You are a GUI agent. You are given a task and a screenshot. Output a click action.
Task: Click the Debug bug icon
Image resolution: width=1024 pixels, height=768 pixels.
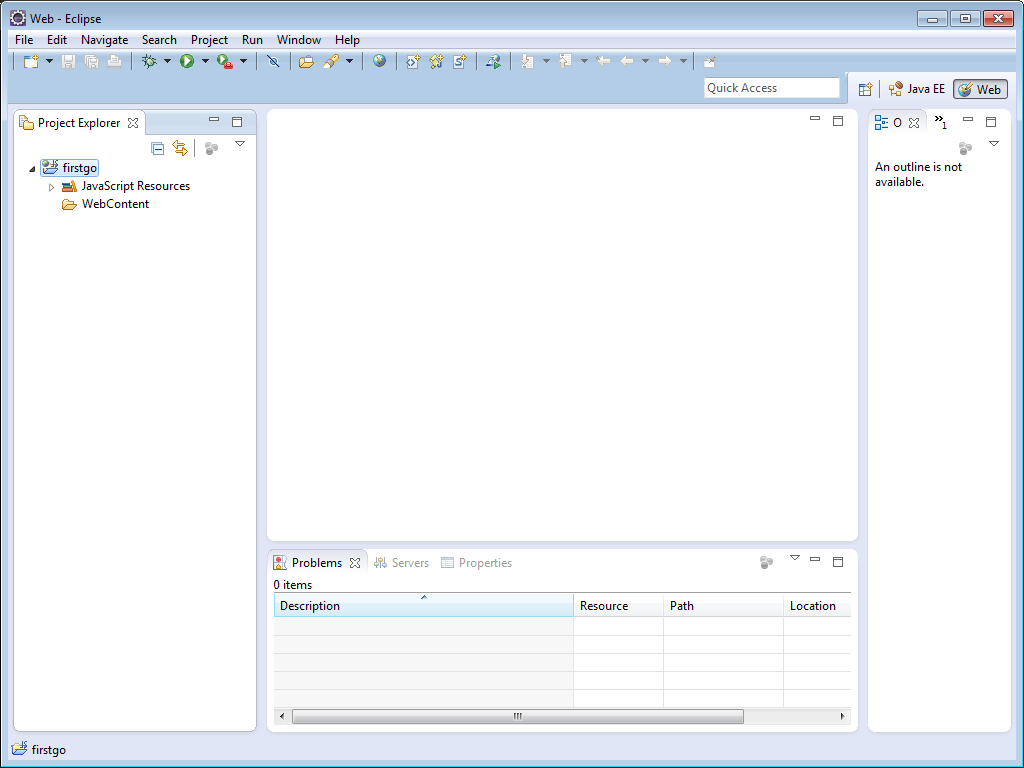click(x=150, y=61)
